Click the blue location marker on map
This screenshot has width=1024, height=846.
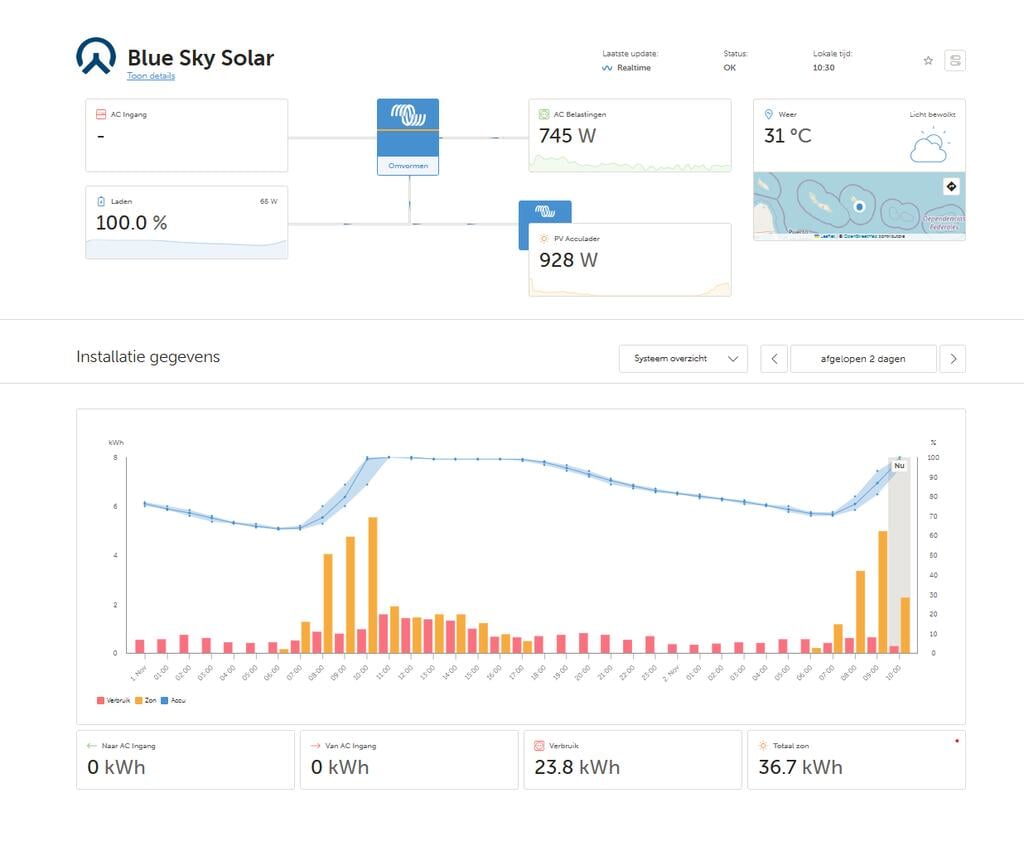coord(858,205)
